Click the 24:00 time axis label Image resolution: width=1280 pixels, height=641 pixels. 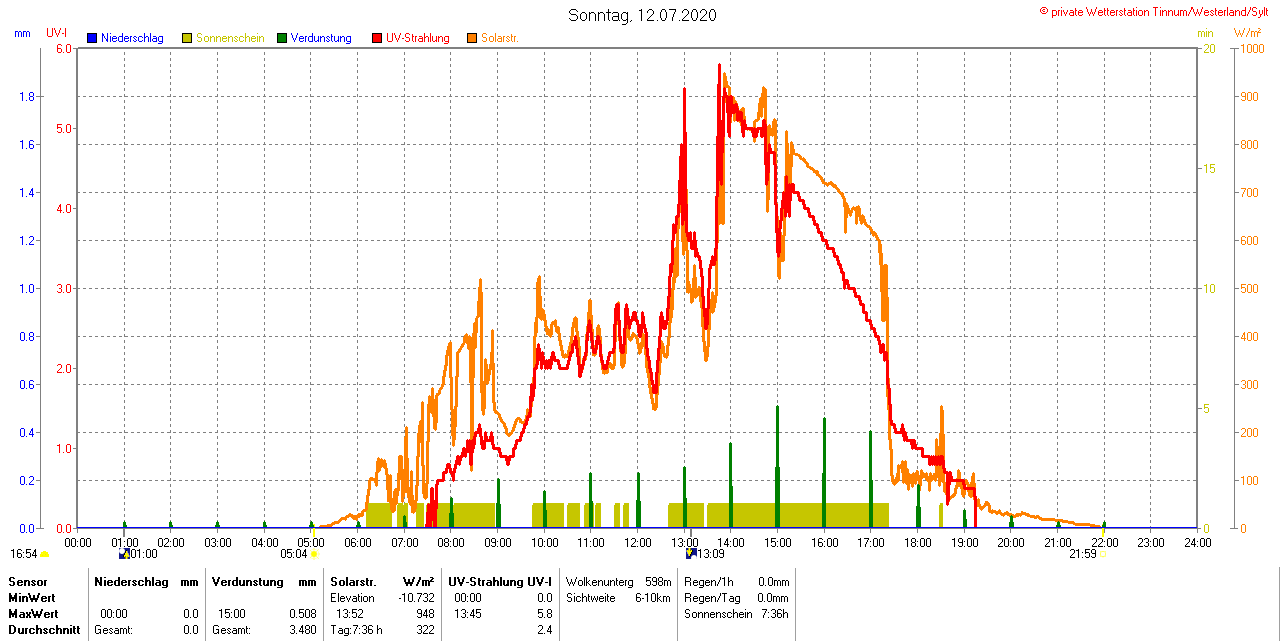pos(1197,543)
